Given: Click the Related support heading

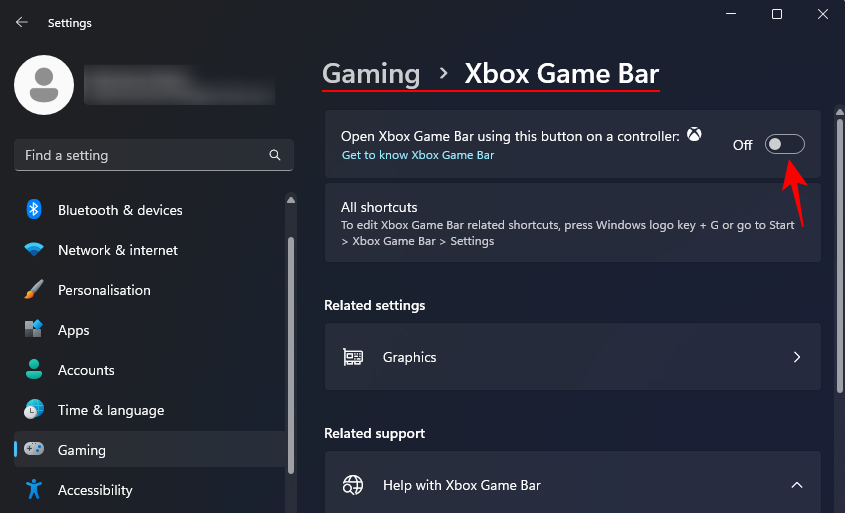Looking at the screenshot, I should 375,434.
